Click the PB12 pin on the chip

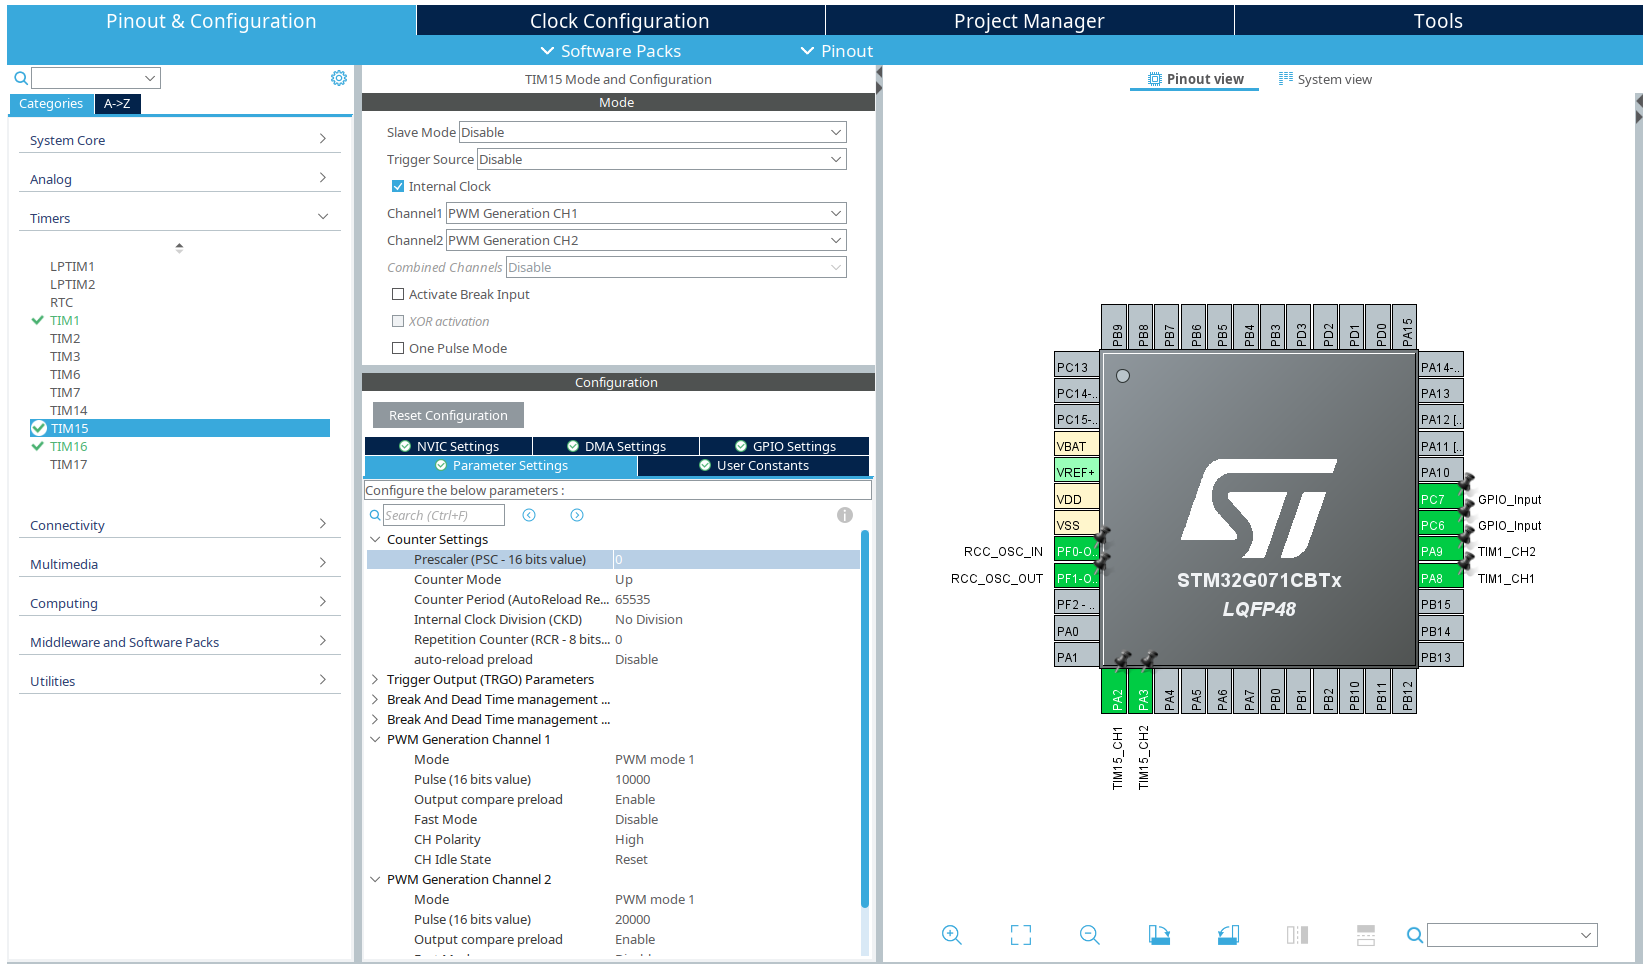(1405, 691)
